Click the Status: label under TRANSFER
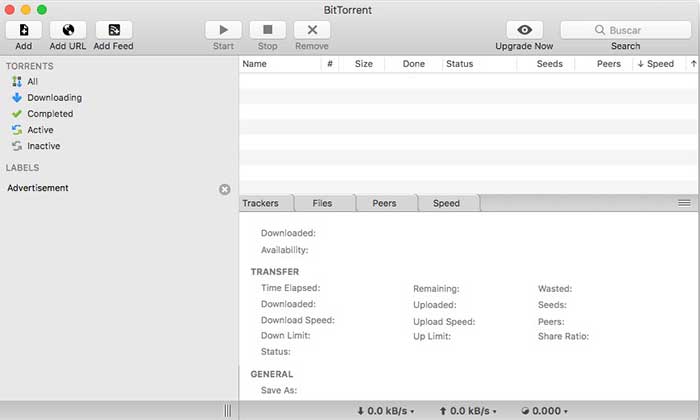Screen dimensions: 700x420 [275, 352]
